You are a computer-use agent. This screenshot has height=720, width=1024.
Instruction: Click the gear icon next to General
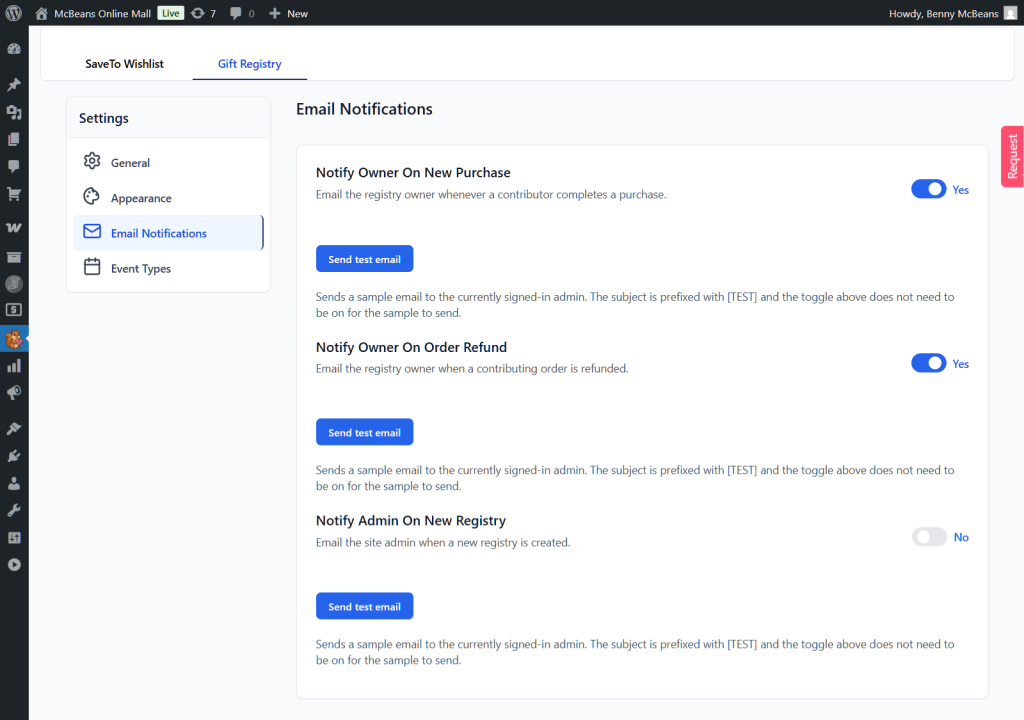pos(92,161)
